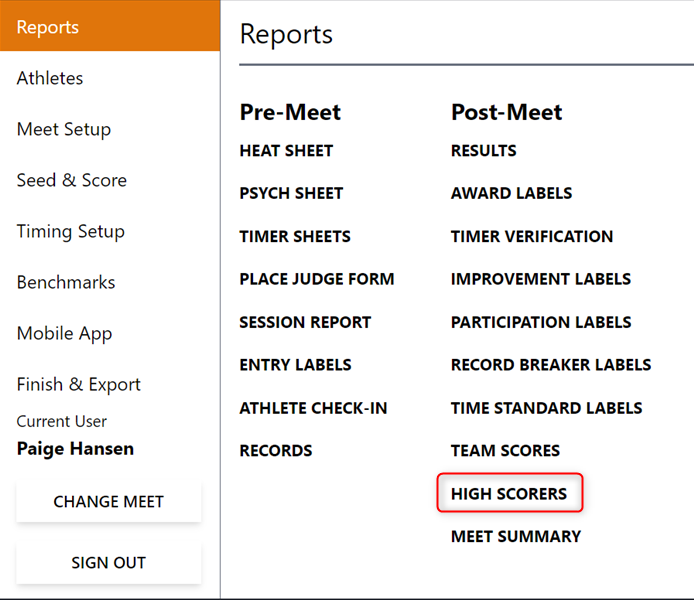Screen dimensions: 694x600
Task: Open Entry Labels report
Action: pos(295,365)
